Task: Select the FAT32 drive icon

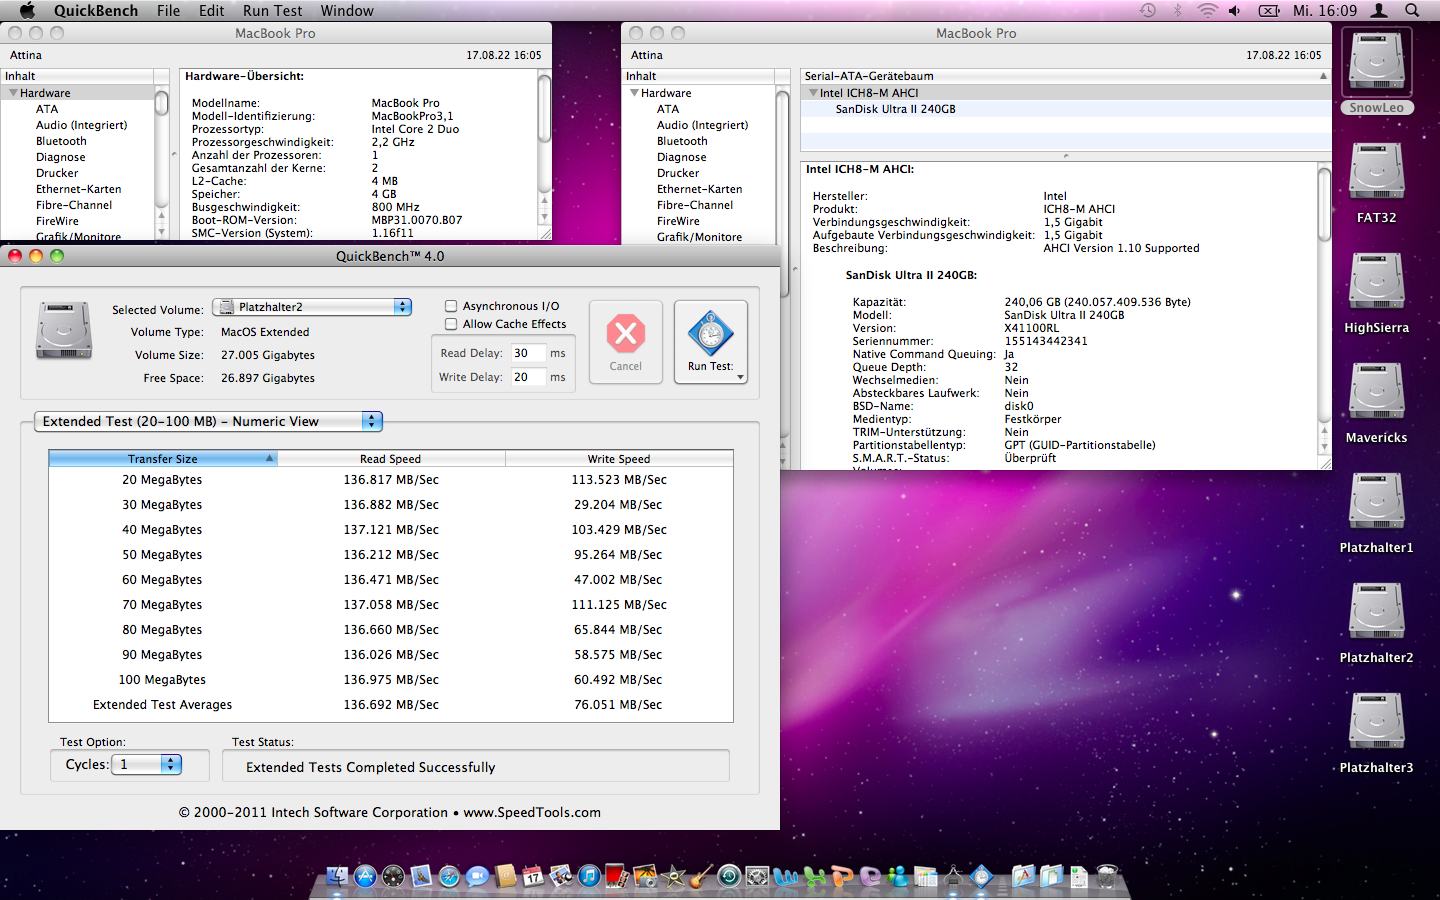Action: 1377,172
